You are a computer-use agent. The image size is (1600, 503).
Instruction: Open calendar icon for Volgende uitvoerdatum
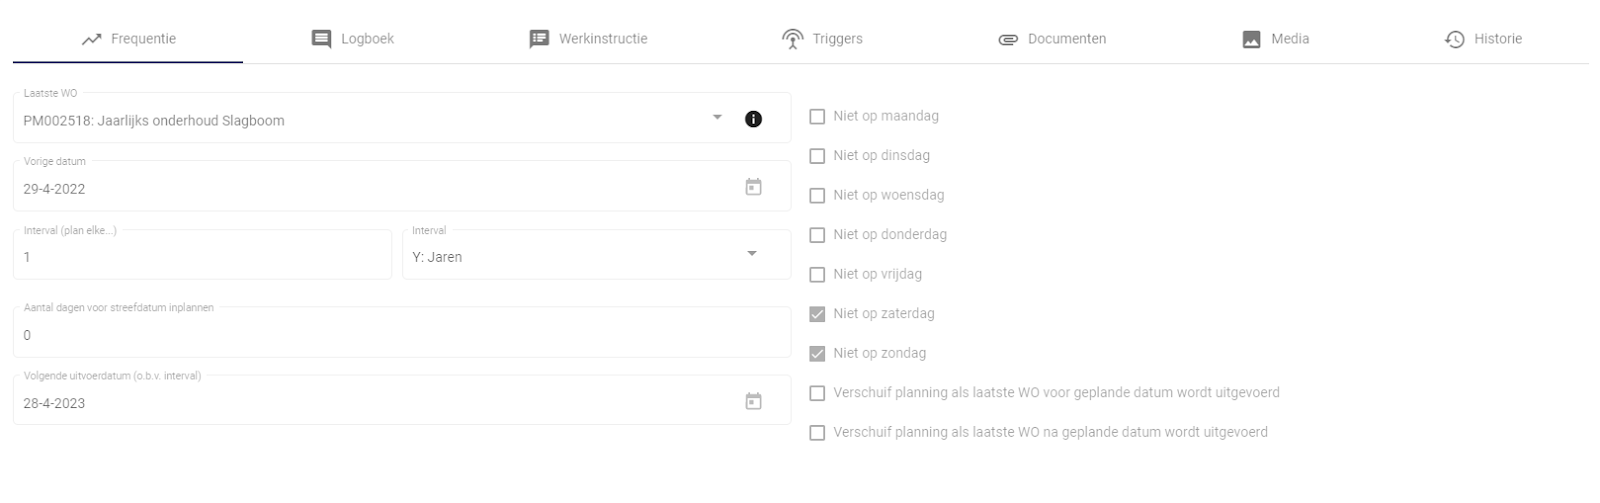(x=753, y=401)
